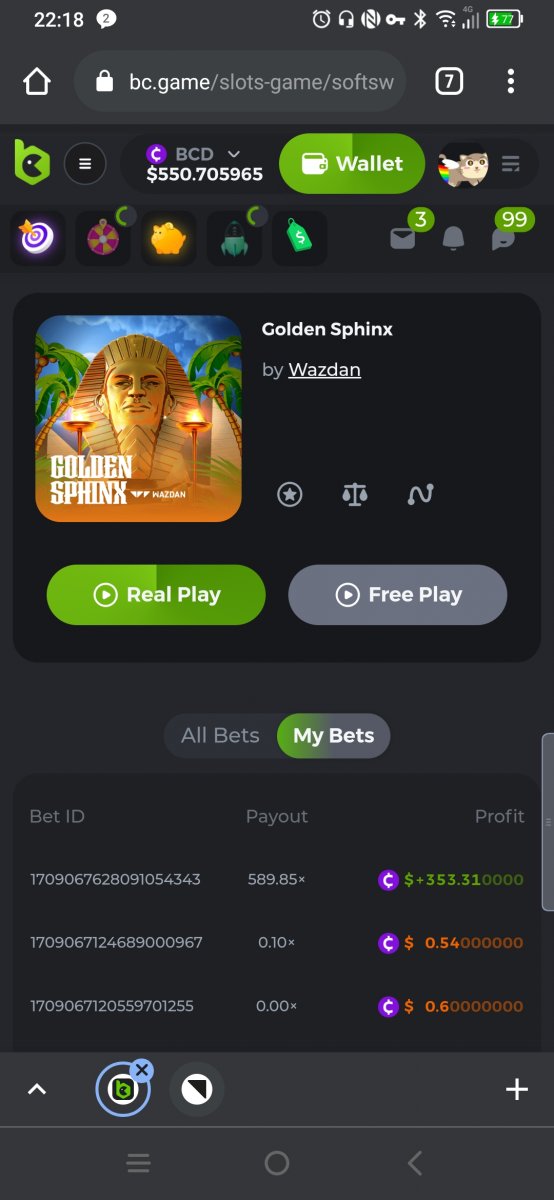Tap the Golden Sphinx game thumbnail
Screen dimensions: 554x1200
coord(139,419)
